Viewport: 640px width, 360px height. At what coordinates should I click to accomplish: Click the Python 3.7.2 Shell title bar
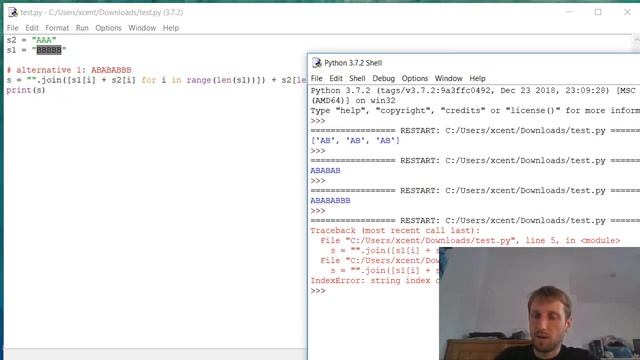473,63
